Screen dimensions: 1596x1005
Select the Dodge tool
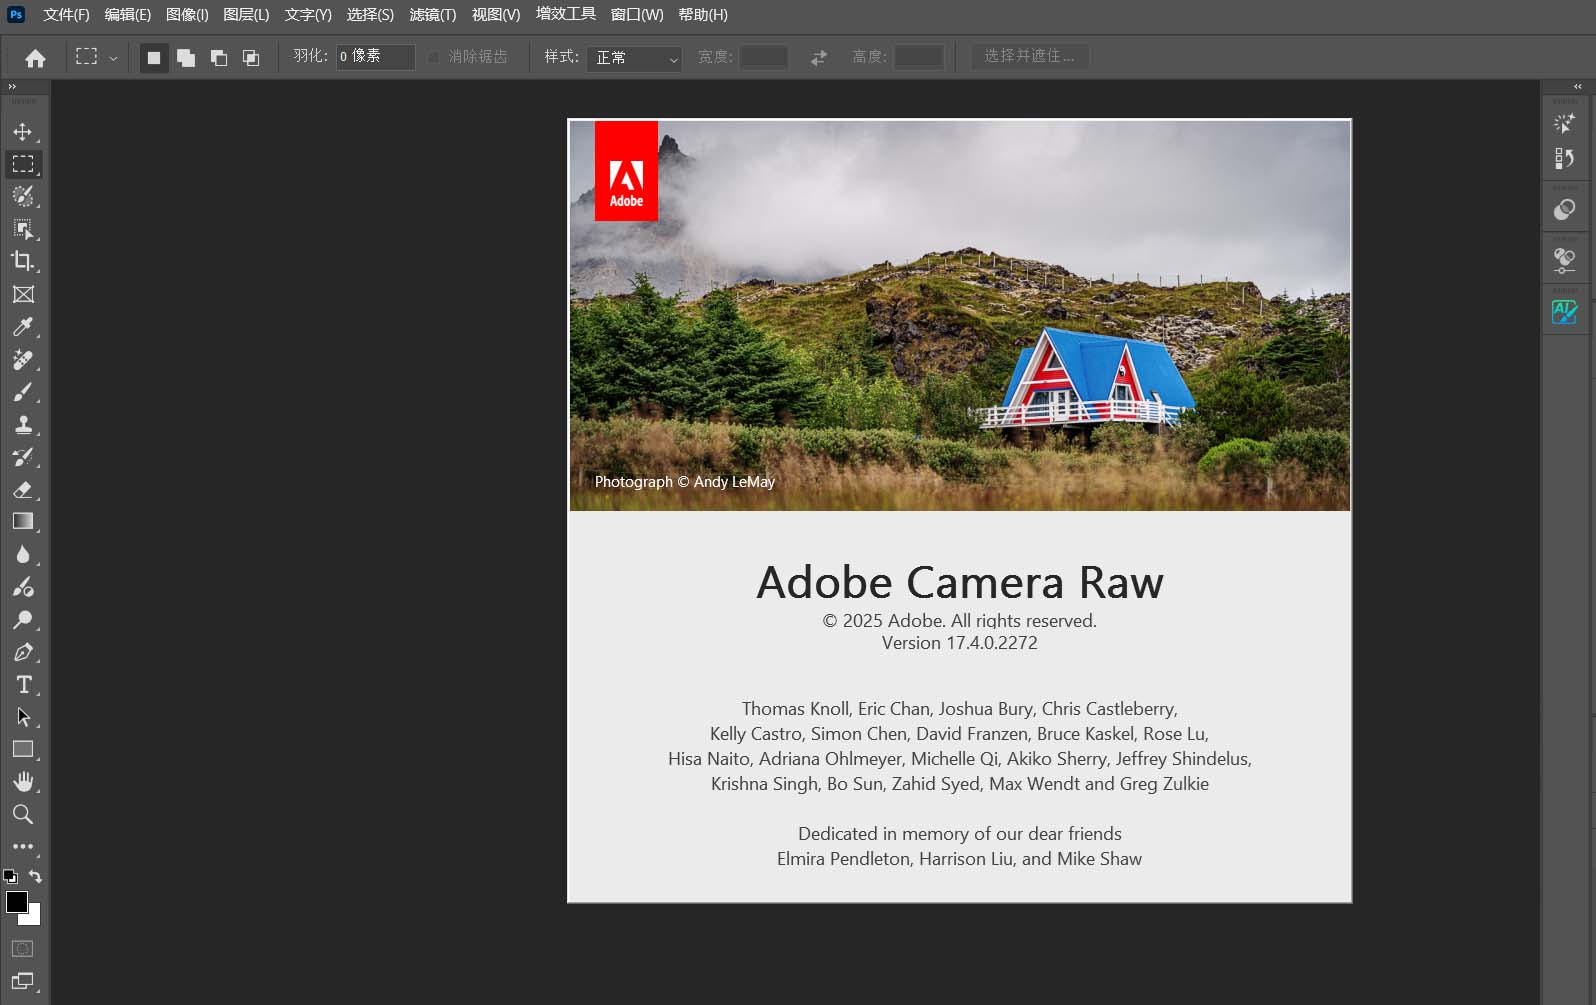pos(23,619)
